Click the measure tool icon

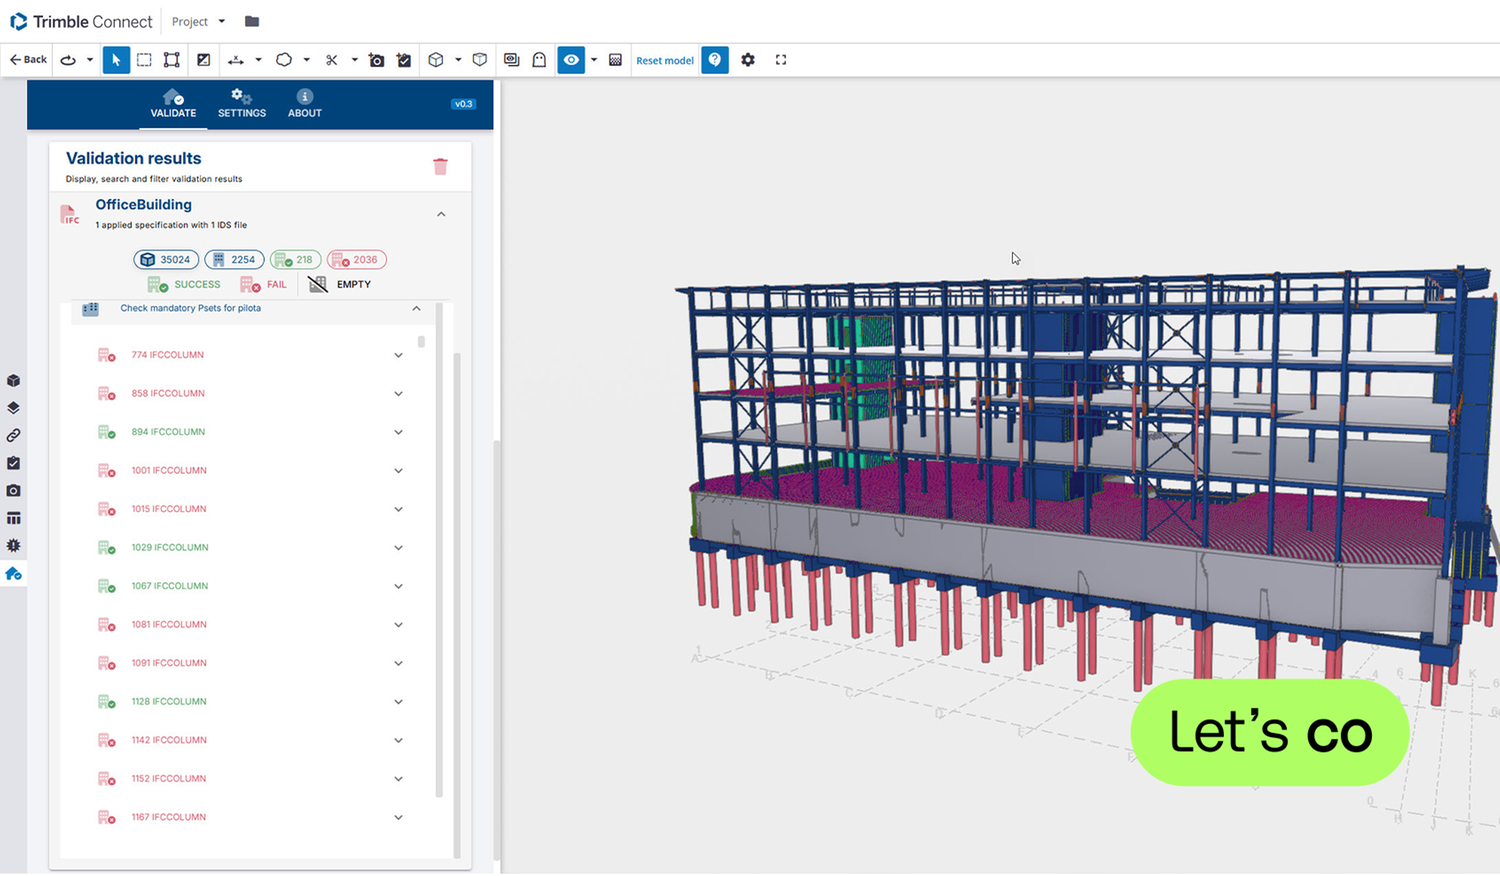coord(236,60)
